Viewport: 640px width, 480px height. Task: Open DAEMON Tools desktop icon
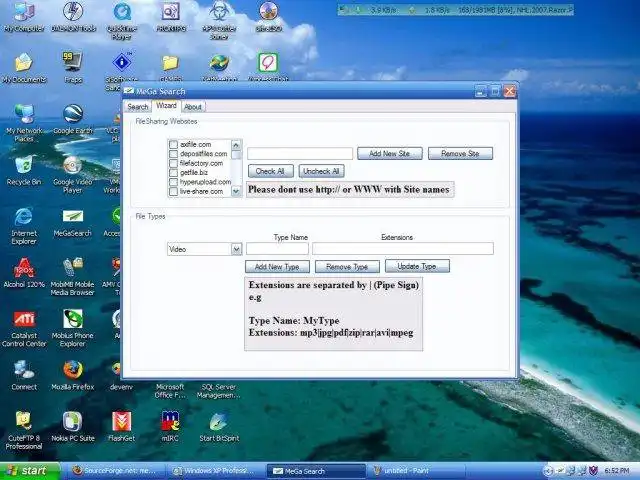73,17
